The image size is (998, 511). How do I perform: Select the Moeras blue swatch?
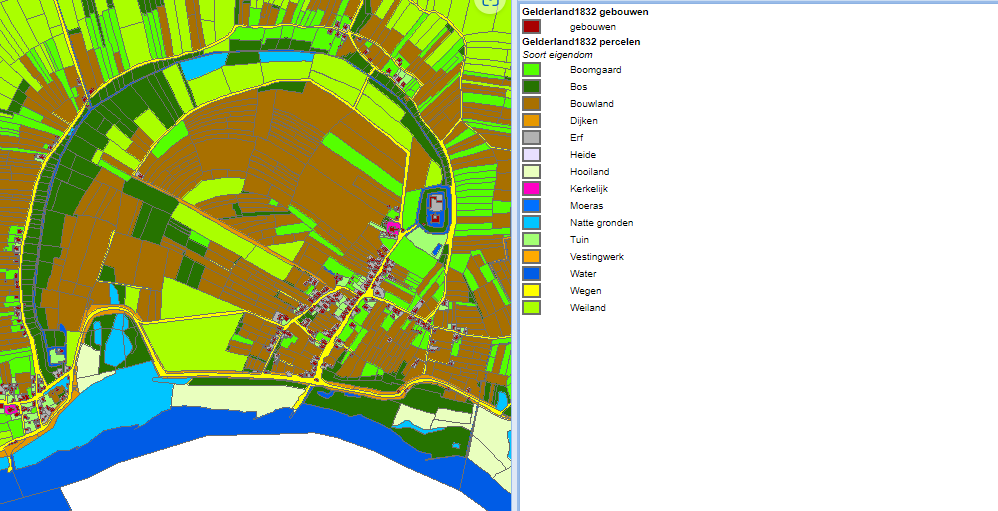pos(531,206)
